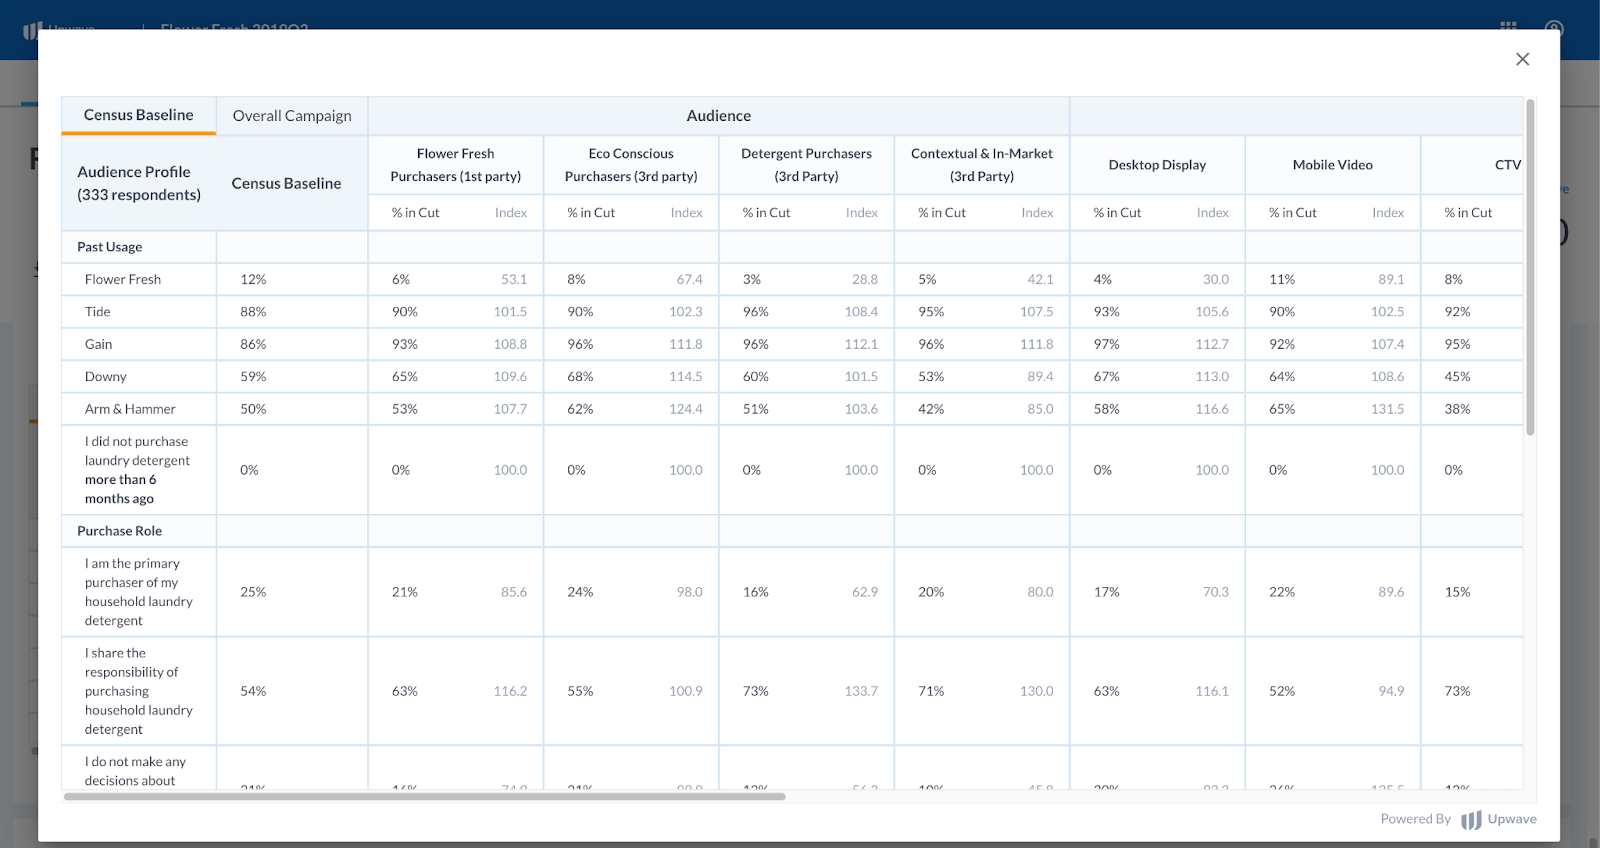1600x848 pixels.
Task: Click the 105.6 Desktop Display index for Tide
Action: coord(1212,312)
